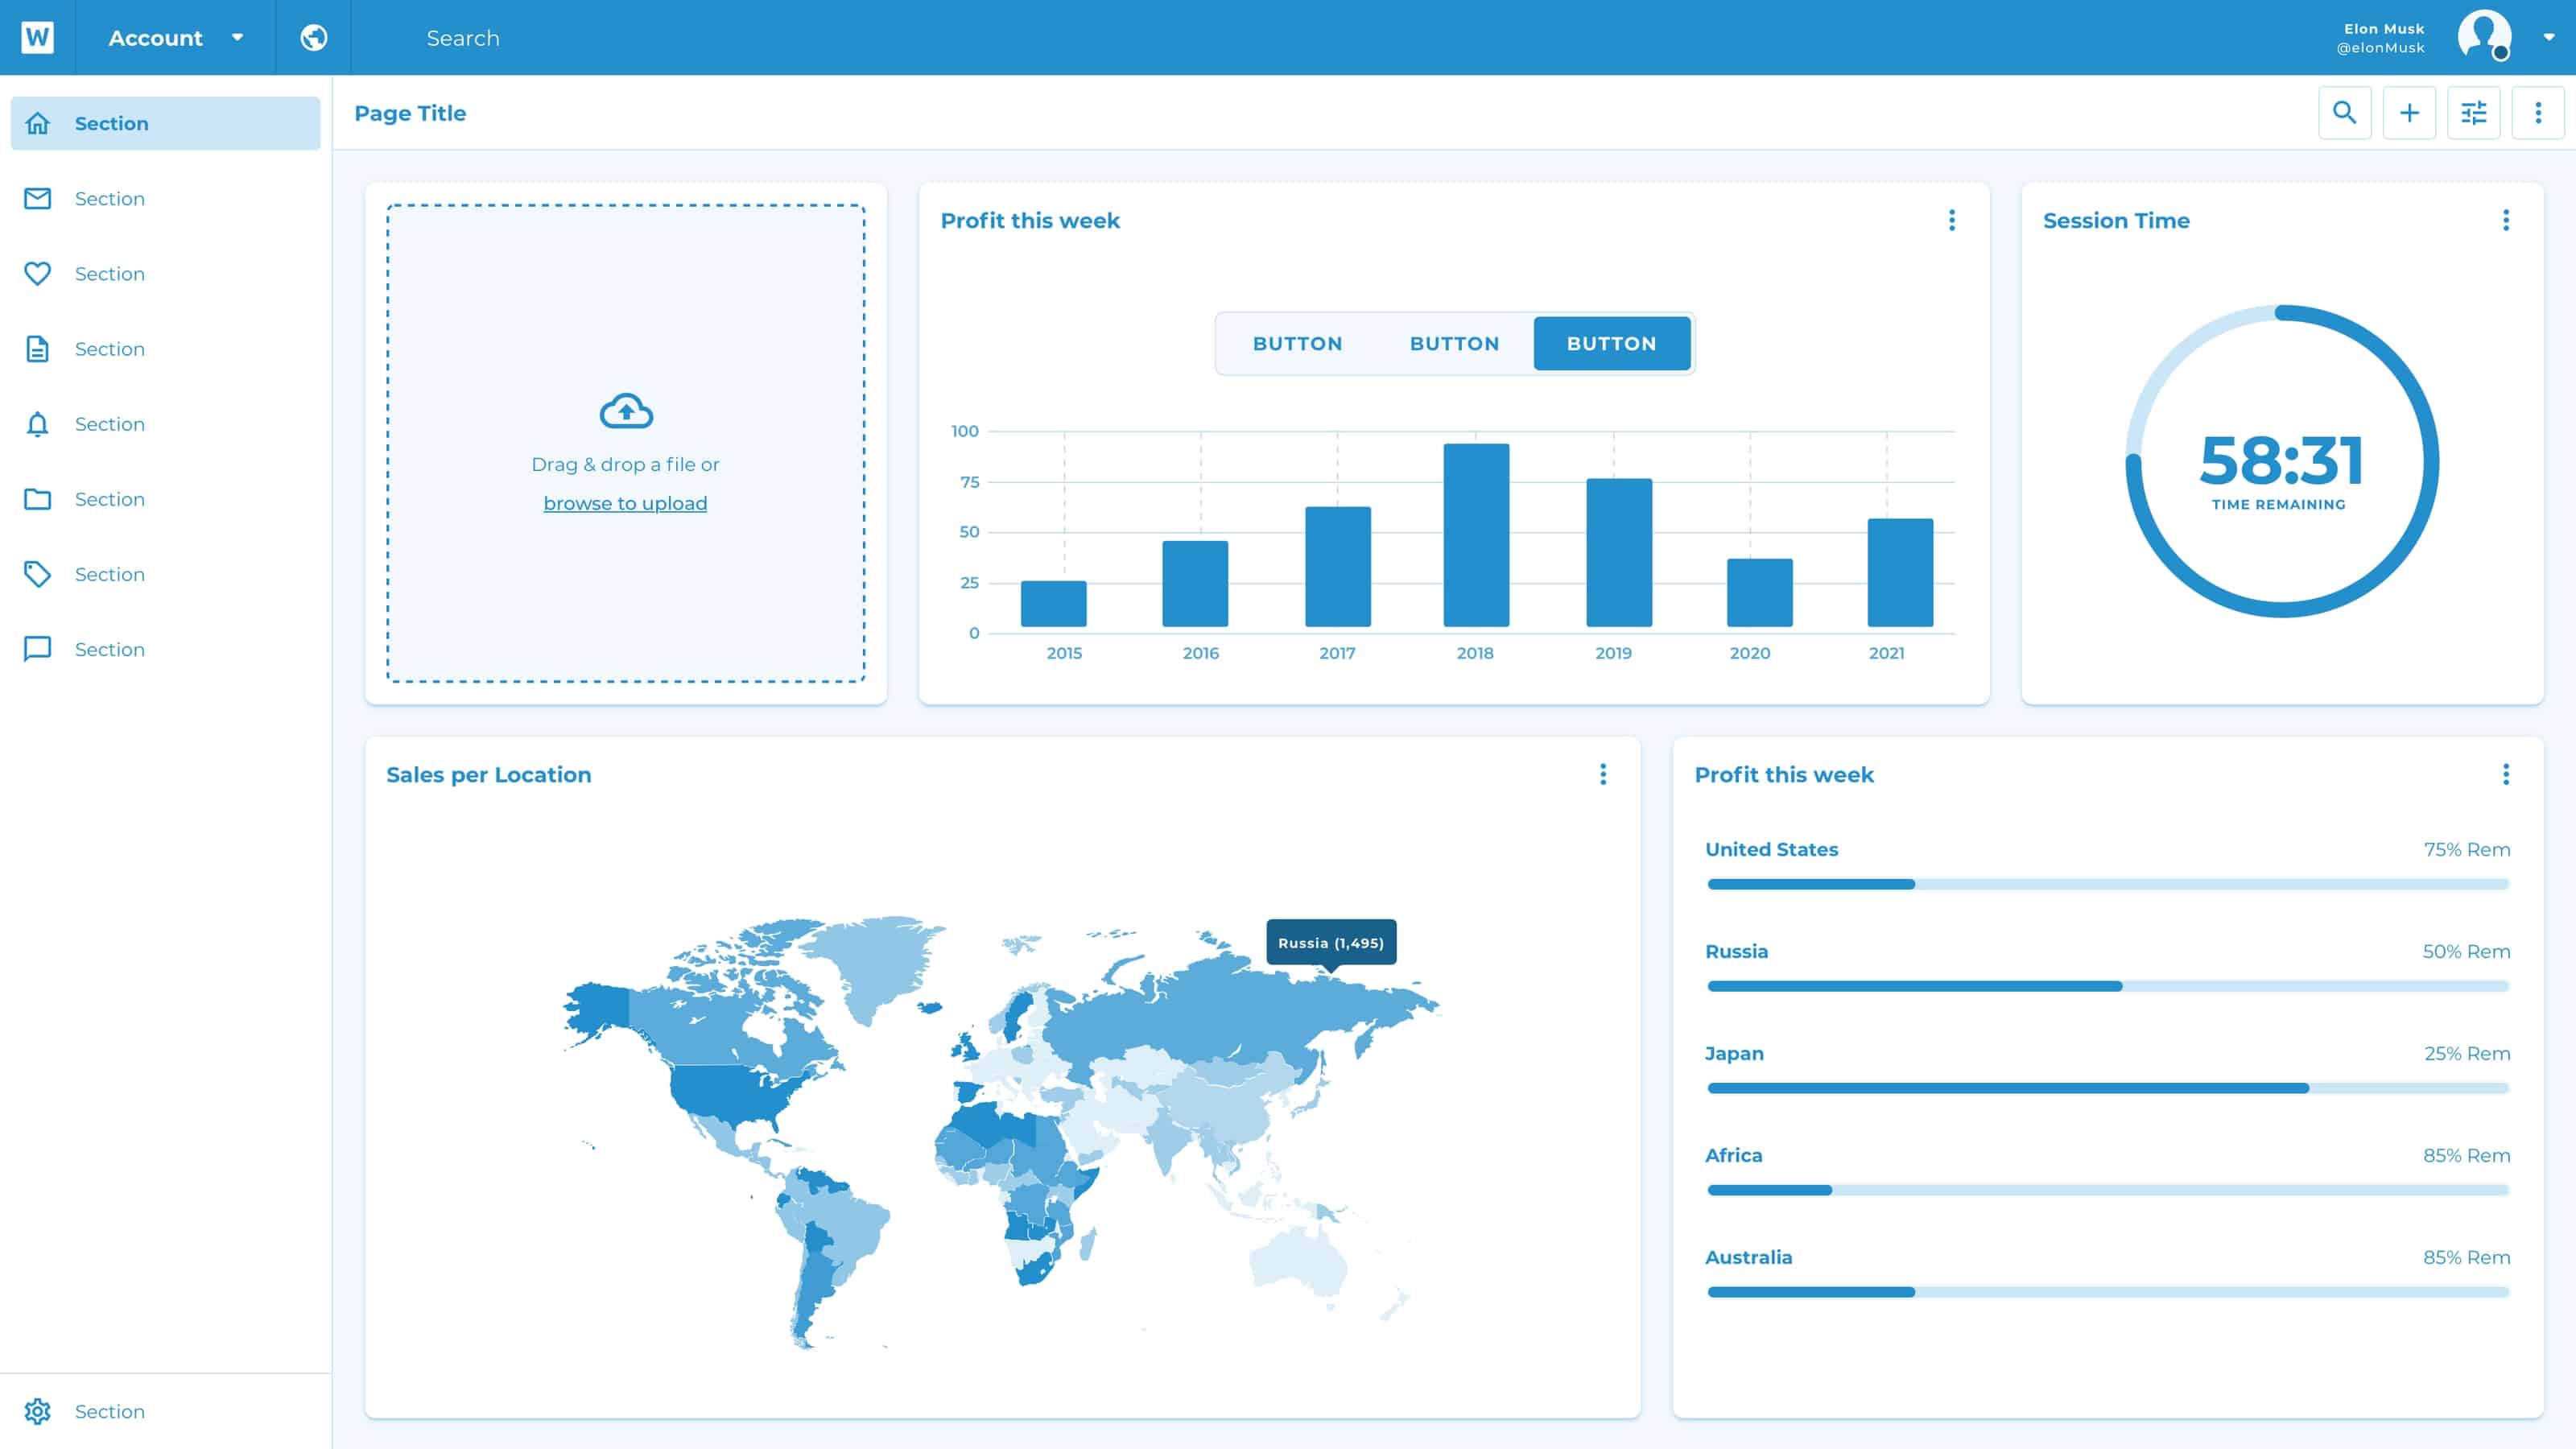This screenshot has width=2576, height=1449.
Task: Open the Session Time card kebab menu
Action: click(2506, 220)
